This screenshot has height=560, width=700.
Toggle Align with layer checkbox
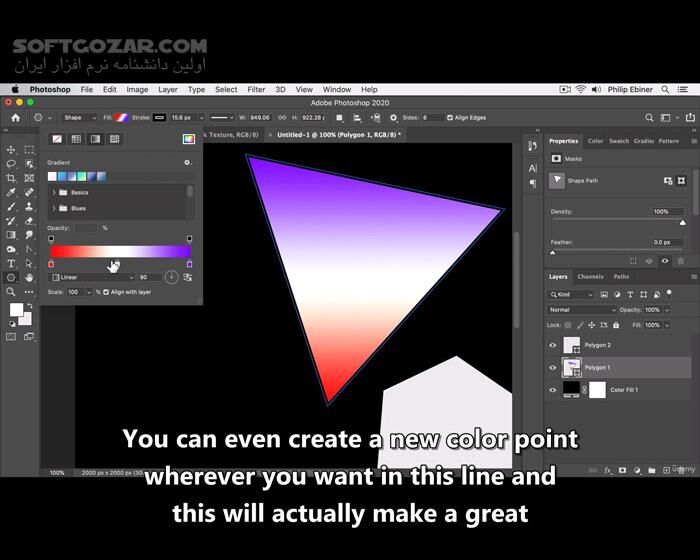(106, 292)
